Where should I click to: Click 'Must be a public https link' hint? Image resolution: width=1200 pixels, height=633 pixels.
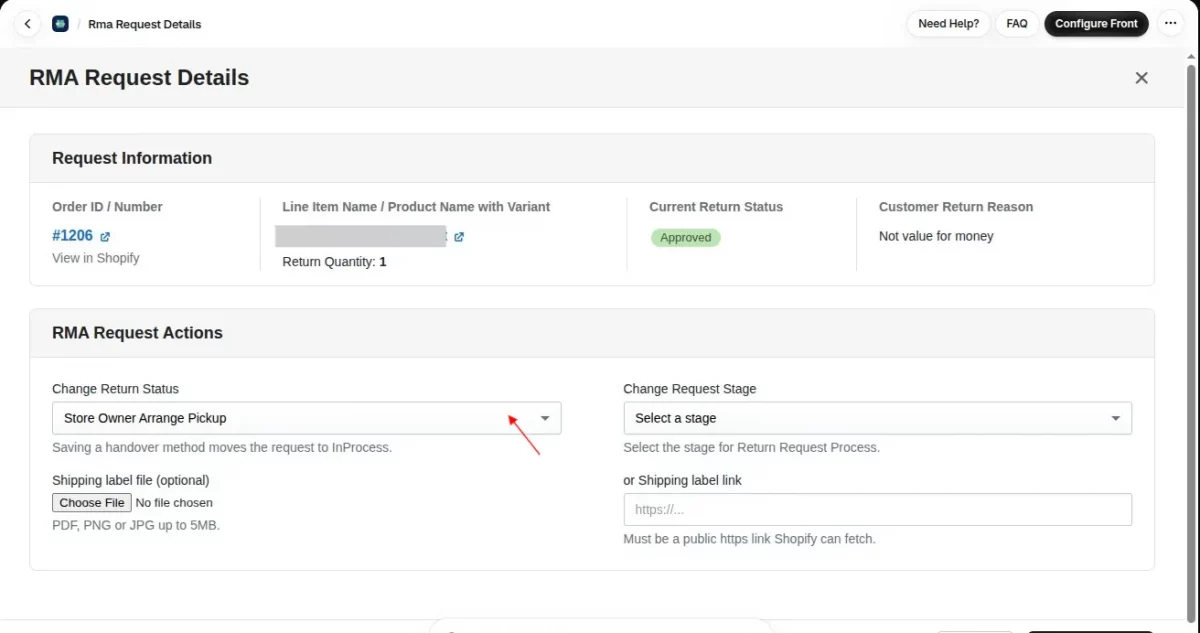coord(749,539)
